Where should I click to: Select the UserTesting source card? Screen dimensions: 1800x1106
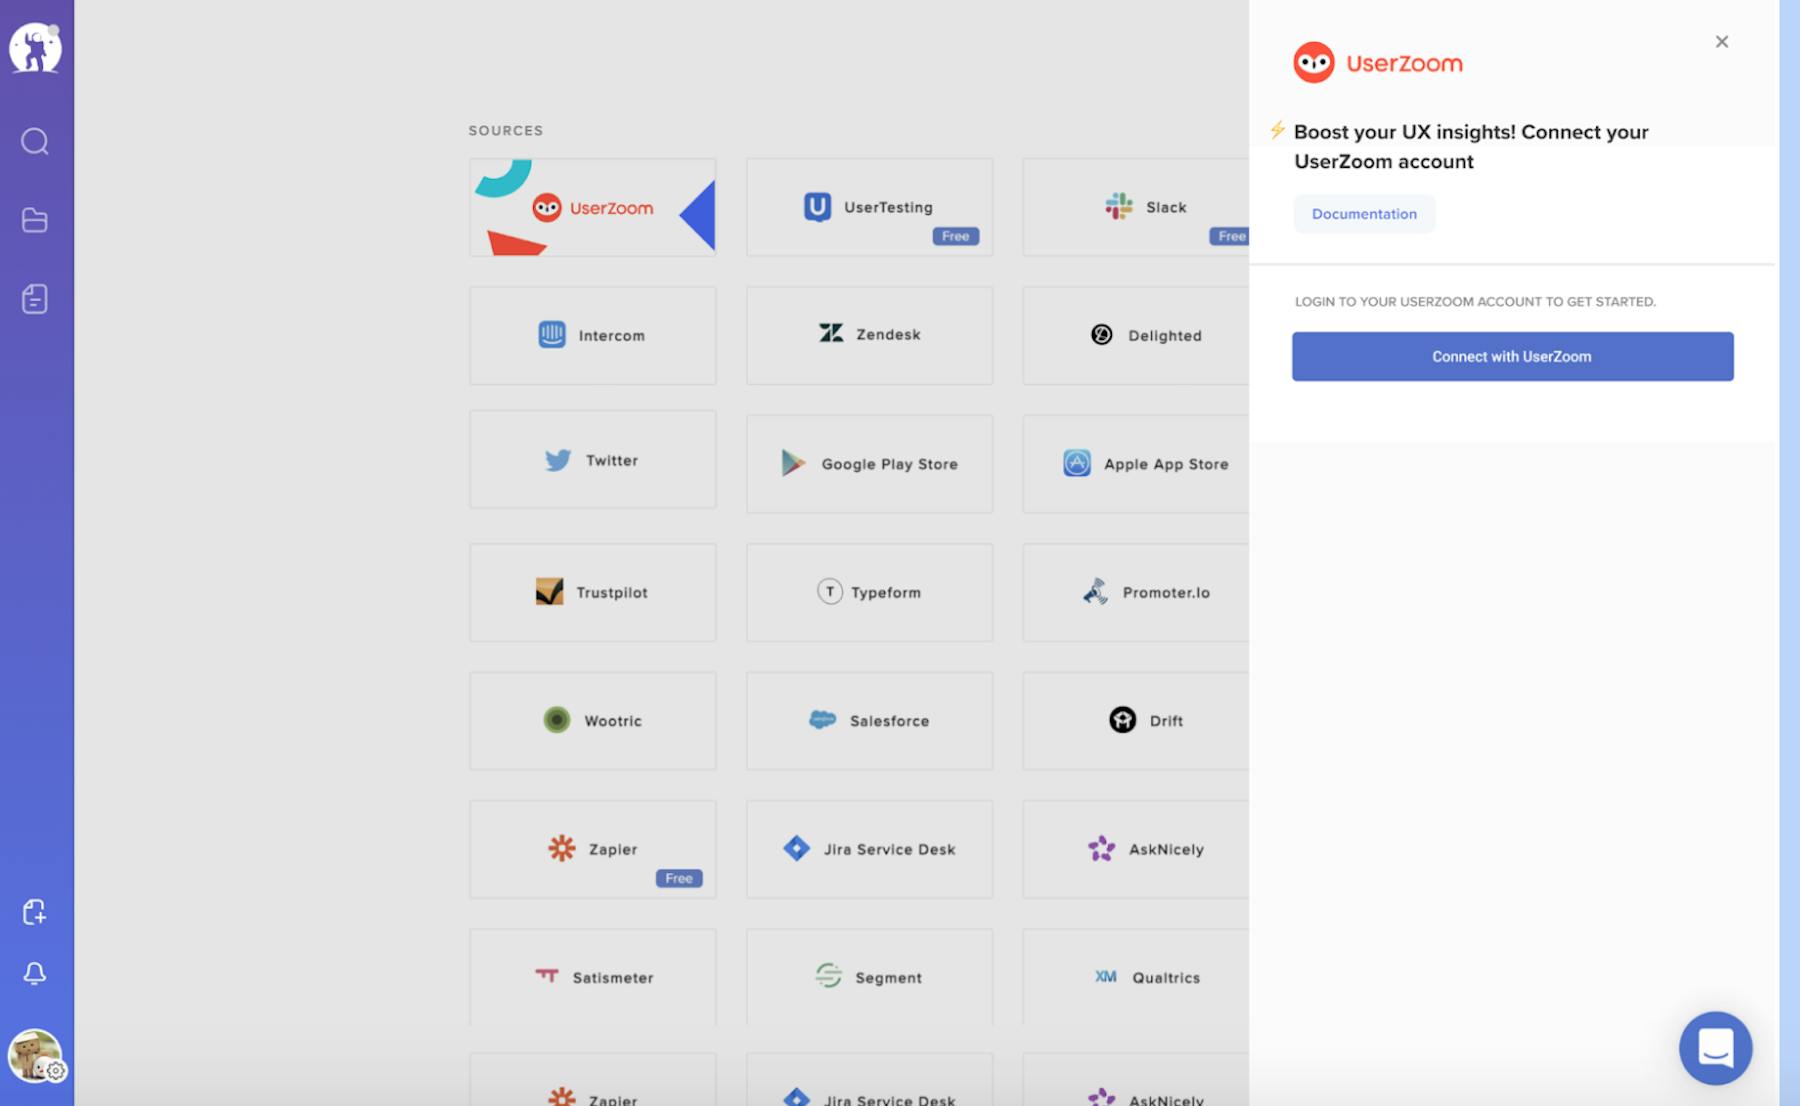(869, 207)
